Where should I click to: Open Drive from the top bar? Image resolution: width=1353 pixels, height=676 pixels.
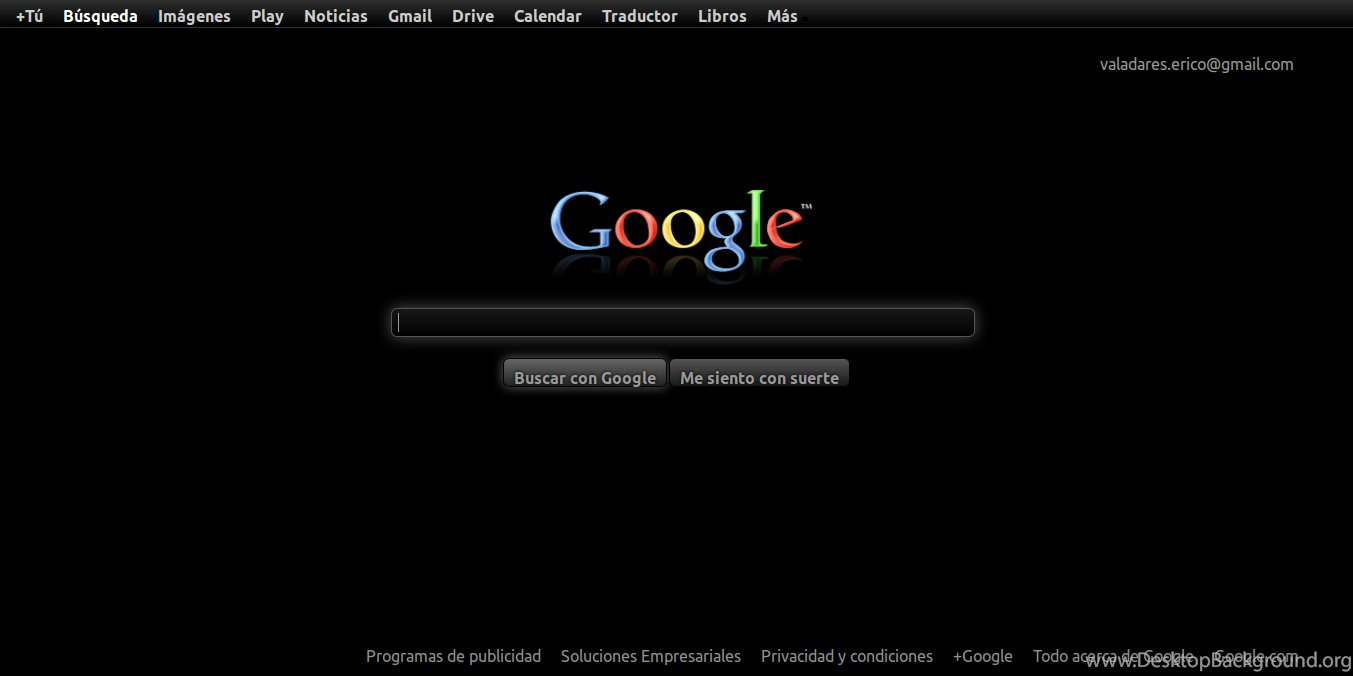click(x=473, y=16)
